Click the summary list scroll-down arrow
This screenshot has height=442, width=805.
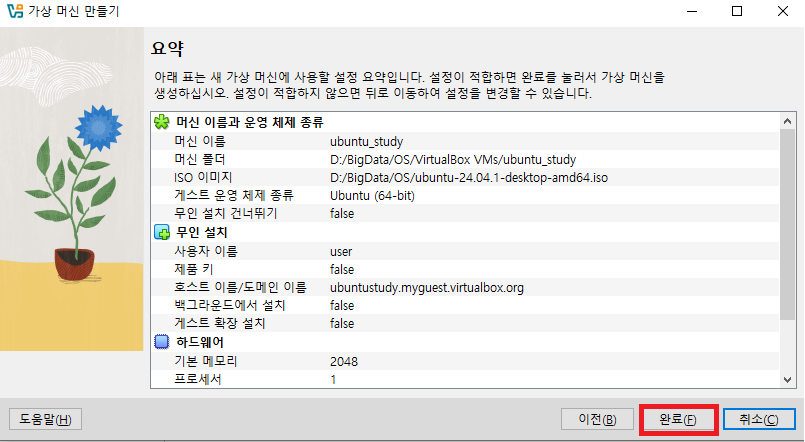tap(787, 379)
